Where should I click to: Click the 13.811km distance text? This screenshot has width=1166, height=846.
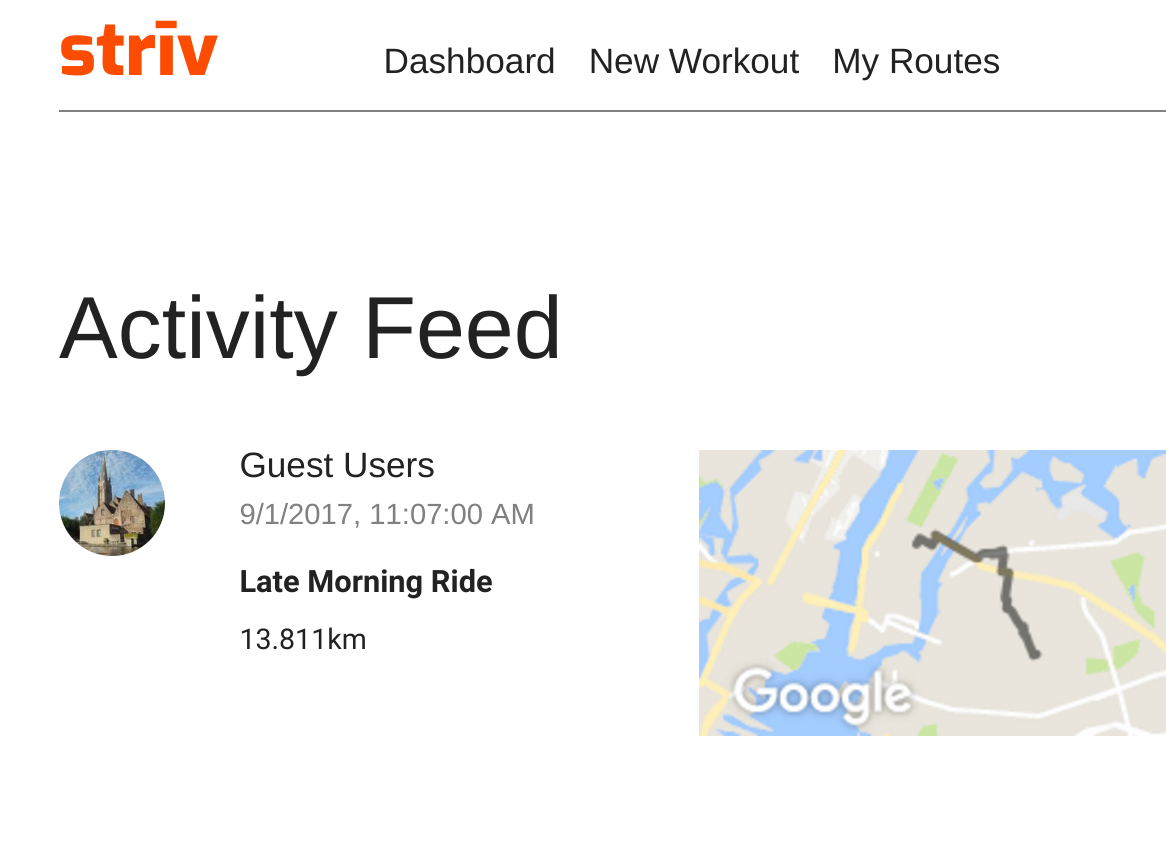click(303, 639)
